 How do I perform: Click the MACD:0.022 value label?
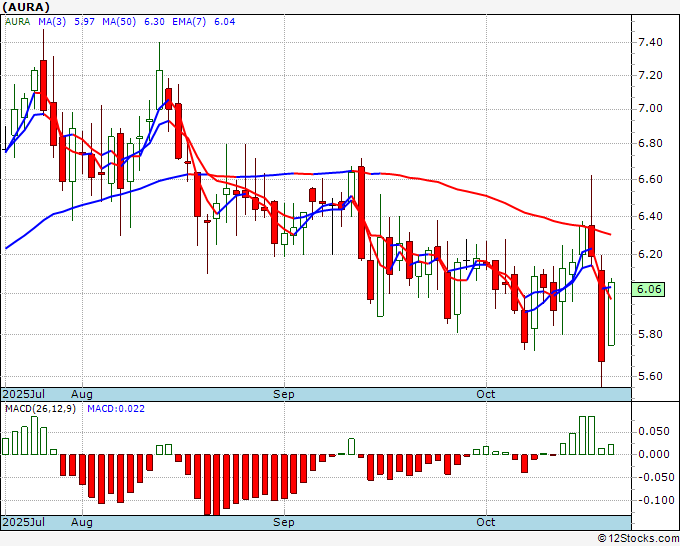point(116,409)
